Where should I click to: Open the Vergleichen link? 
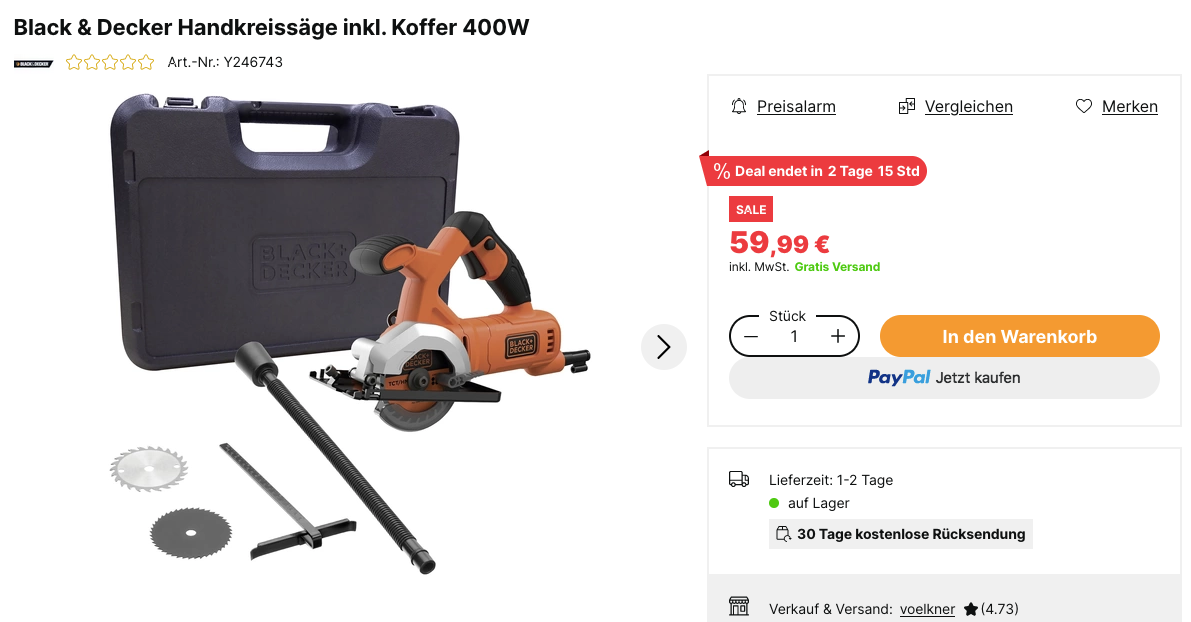tap(968, 106)
